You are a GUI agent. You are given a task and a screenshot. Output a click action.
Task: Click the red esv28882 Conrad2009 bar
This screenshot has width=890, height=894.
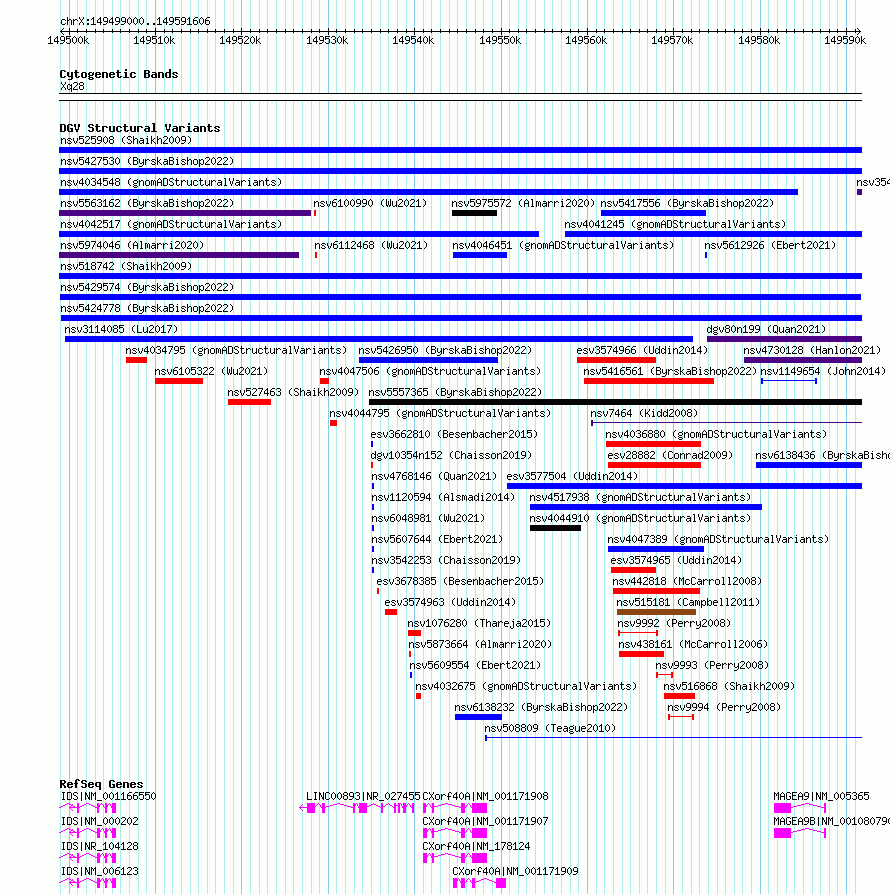[654, 465]
